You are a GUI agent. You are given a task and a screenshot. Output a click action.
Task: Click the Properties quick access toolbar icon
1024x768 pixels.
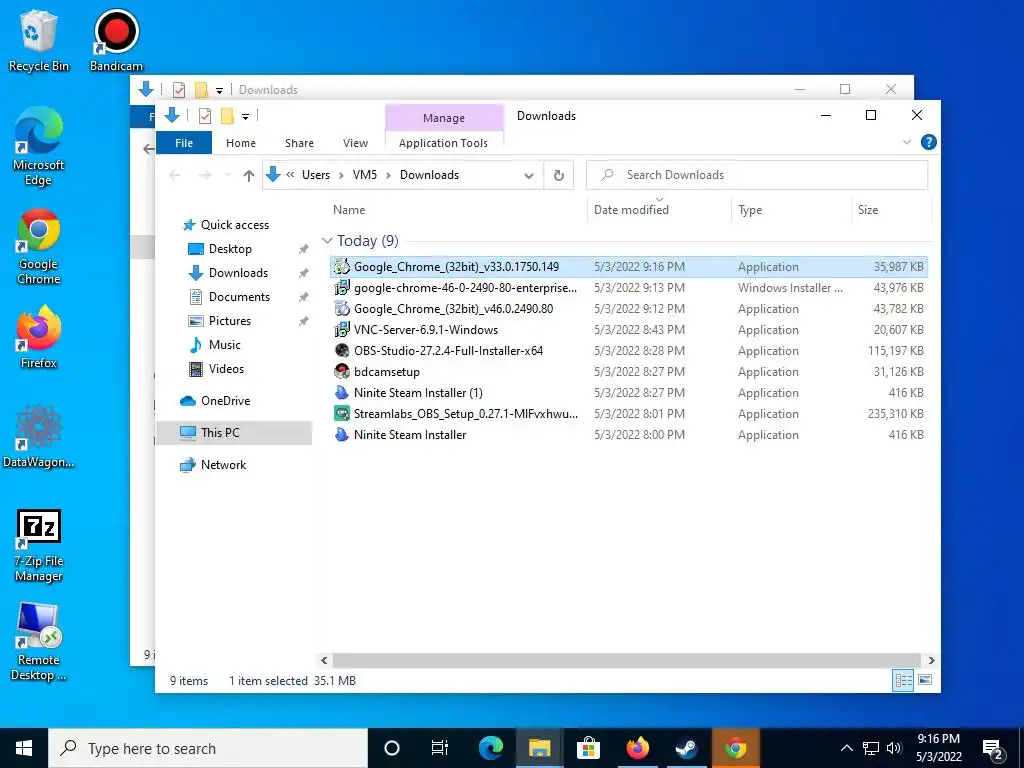click(x=204, y=116)
